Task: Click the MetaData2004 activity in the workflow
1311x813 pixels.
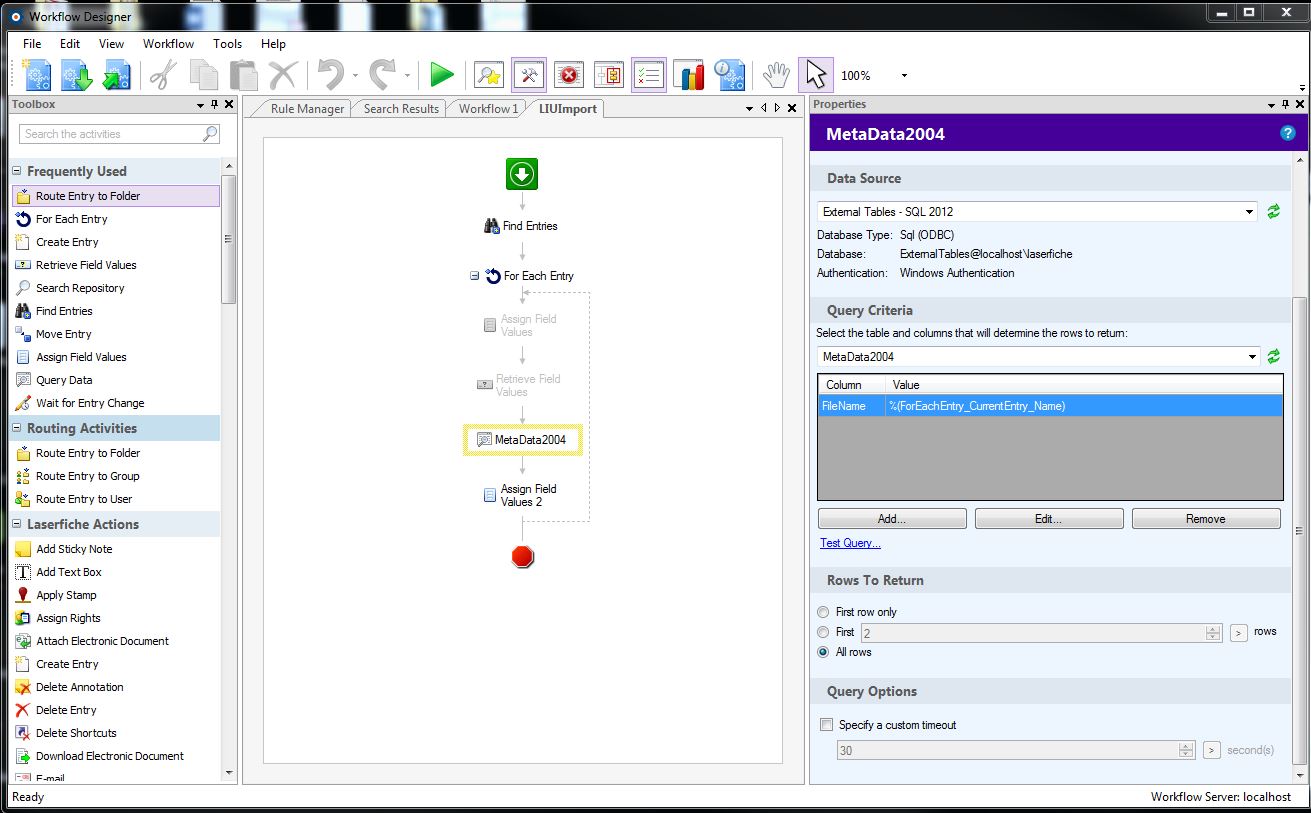Action: (522, 440)
